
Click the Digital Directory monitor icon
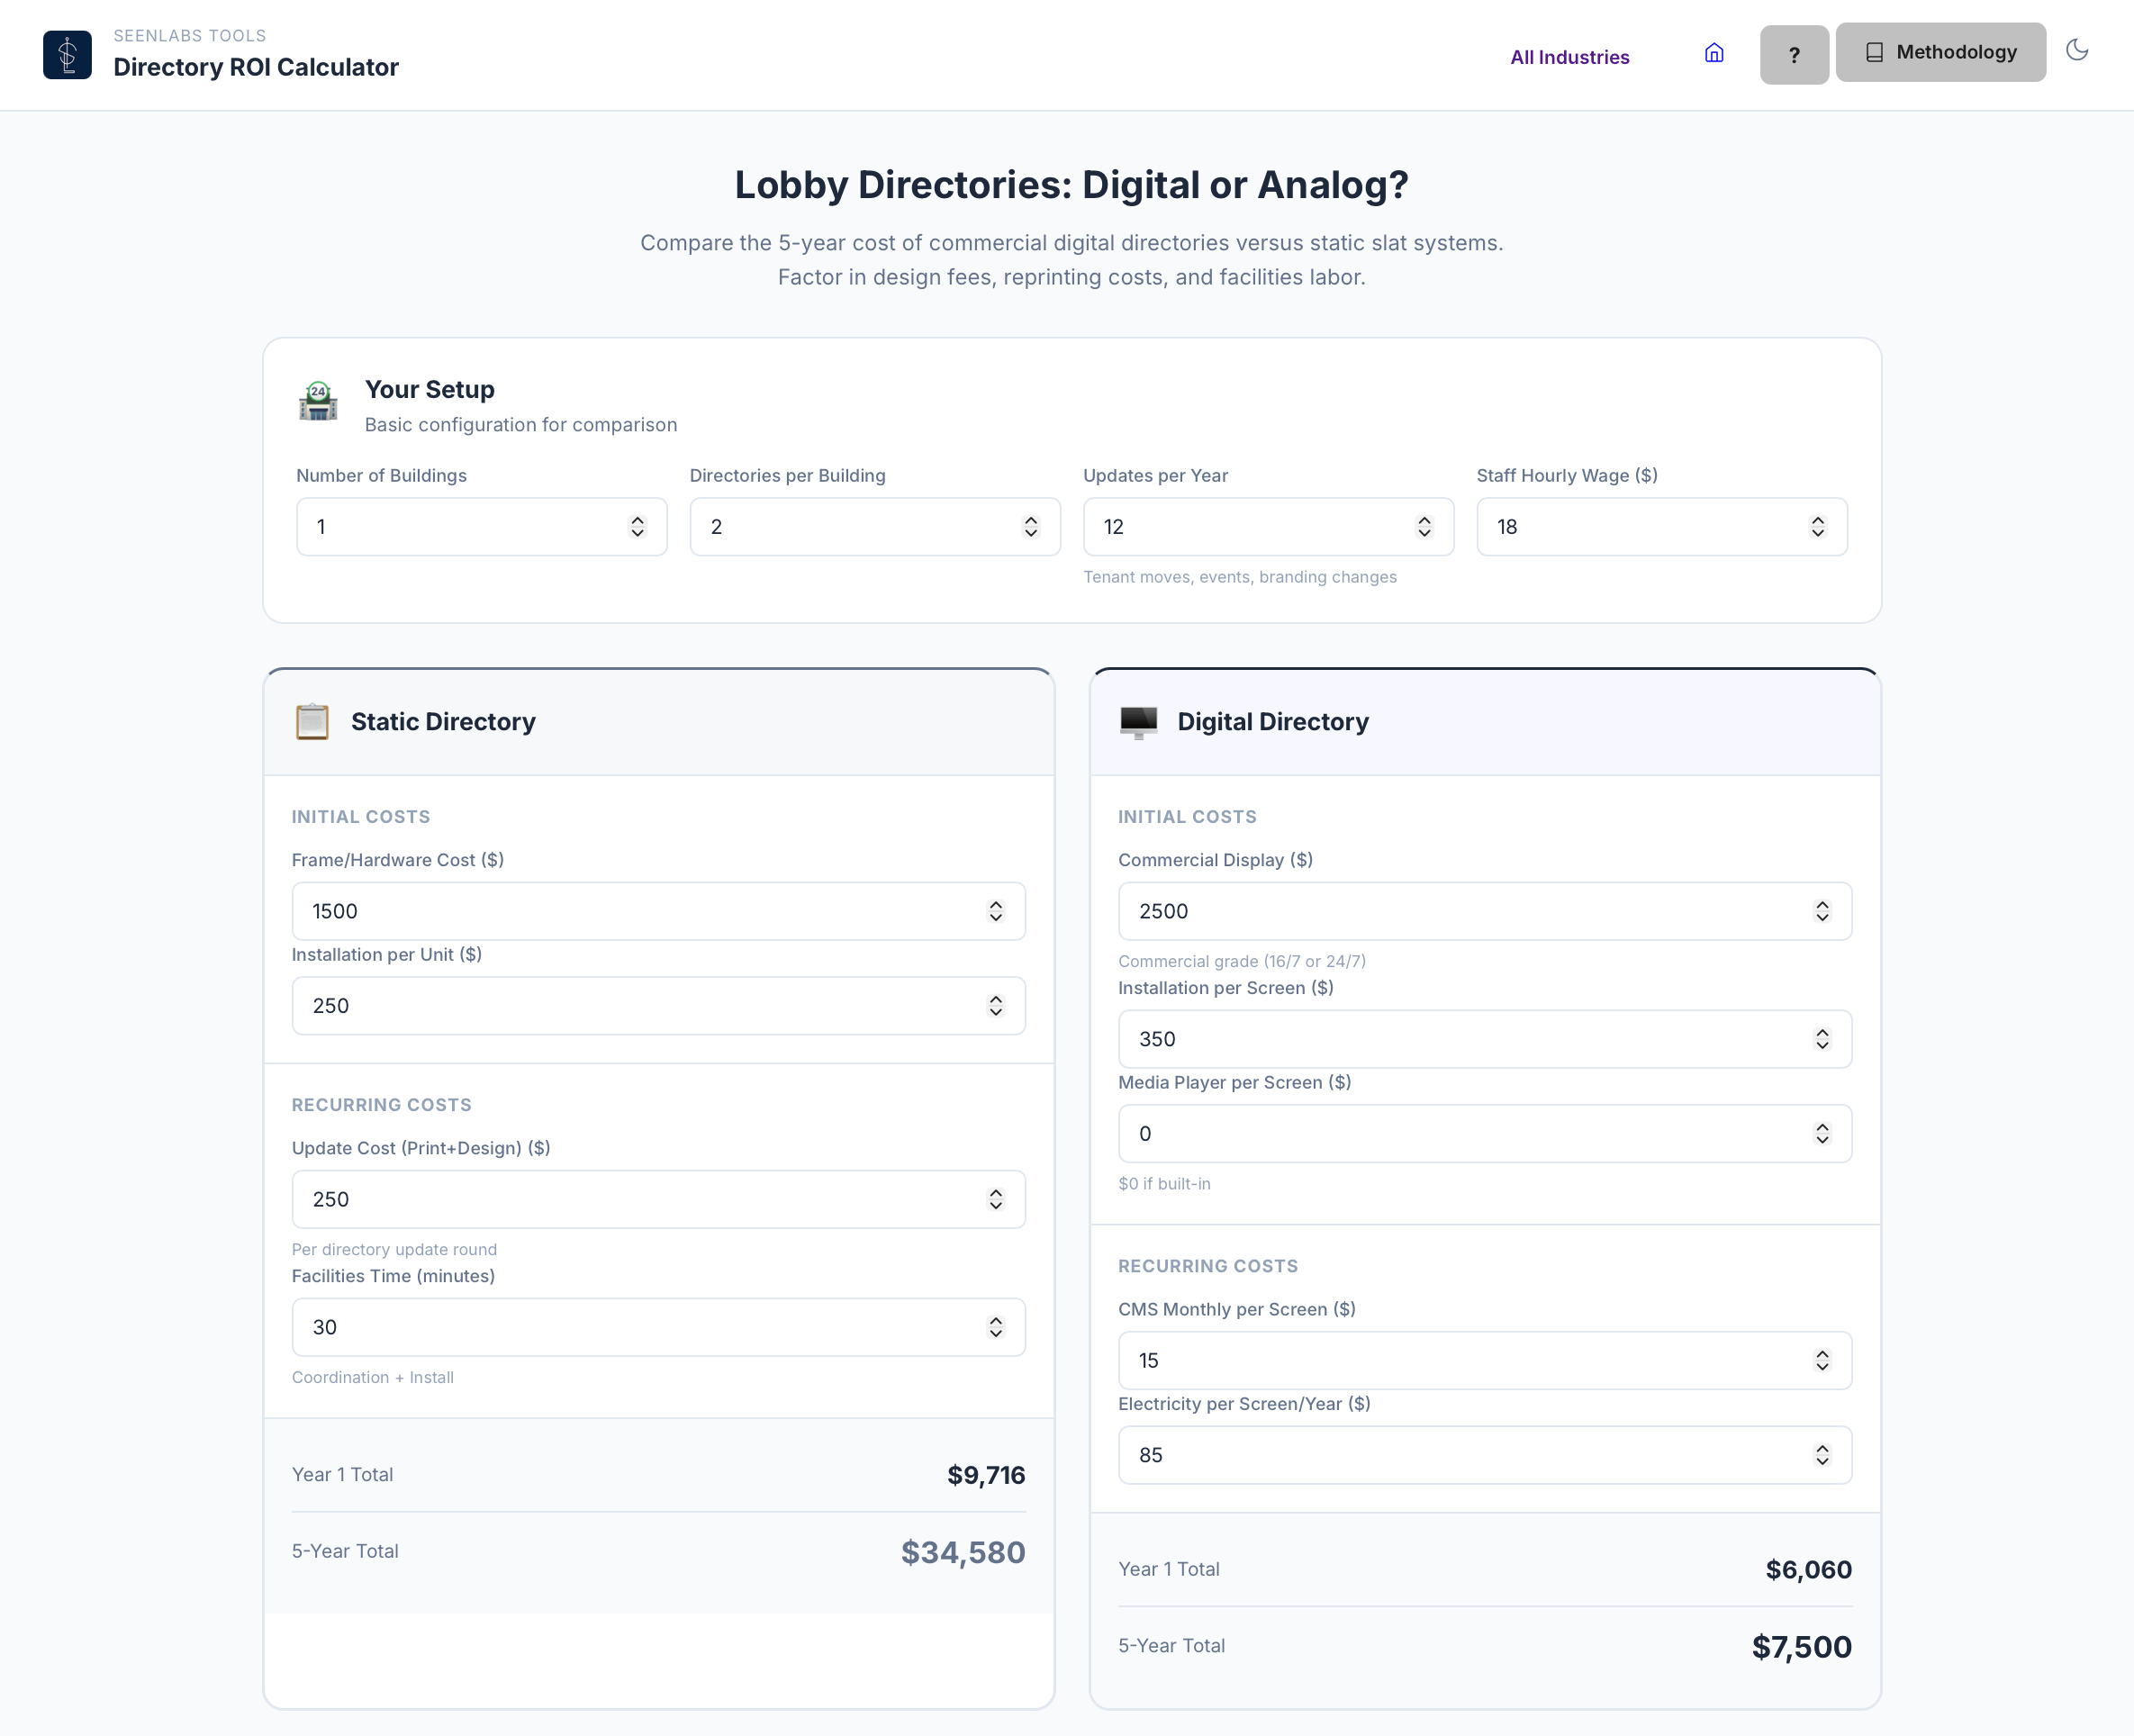1138,721
